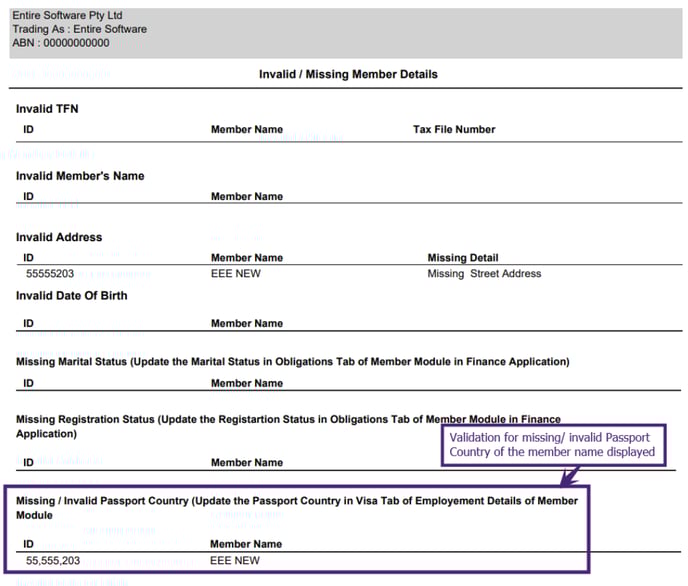Click ID 55,555,203 in Passport Country section
The height and width of the screenshot is (586, 688).
pos(53,561)
